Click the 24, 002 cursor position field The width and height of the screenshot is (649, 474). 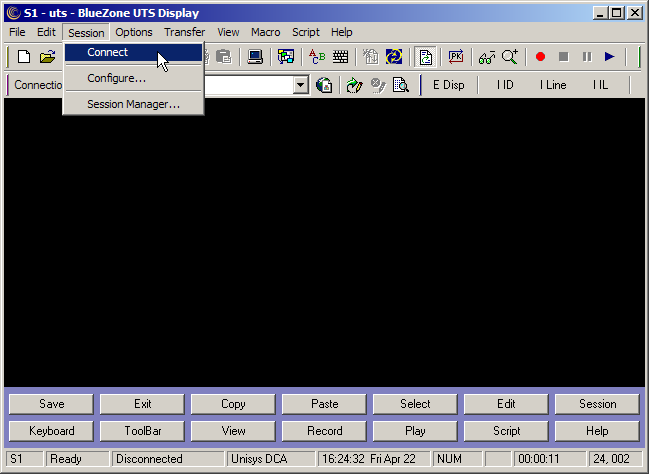(615, 459)
